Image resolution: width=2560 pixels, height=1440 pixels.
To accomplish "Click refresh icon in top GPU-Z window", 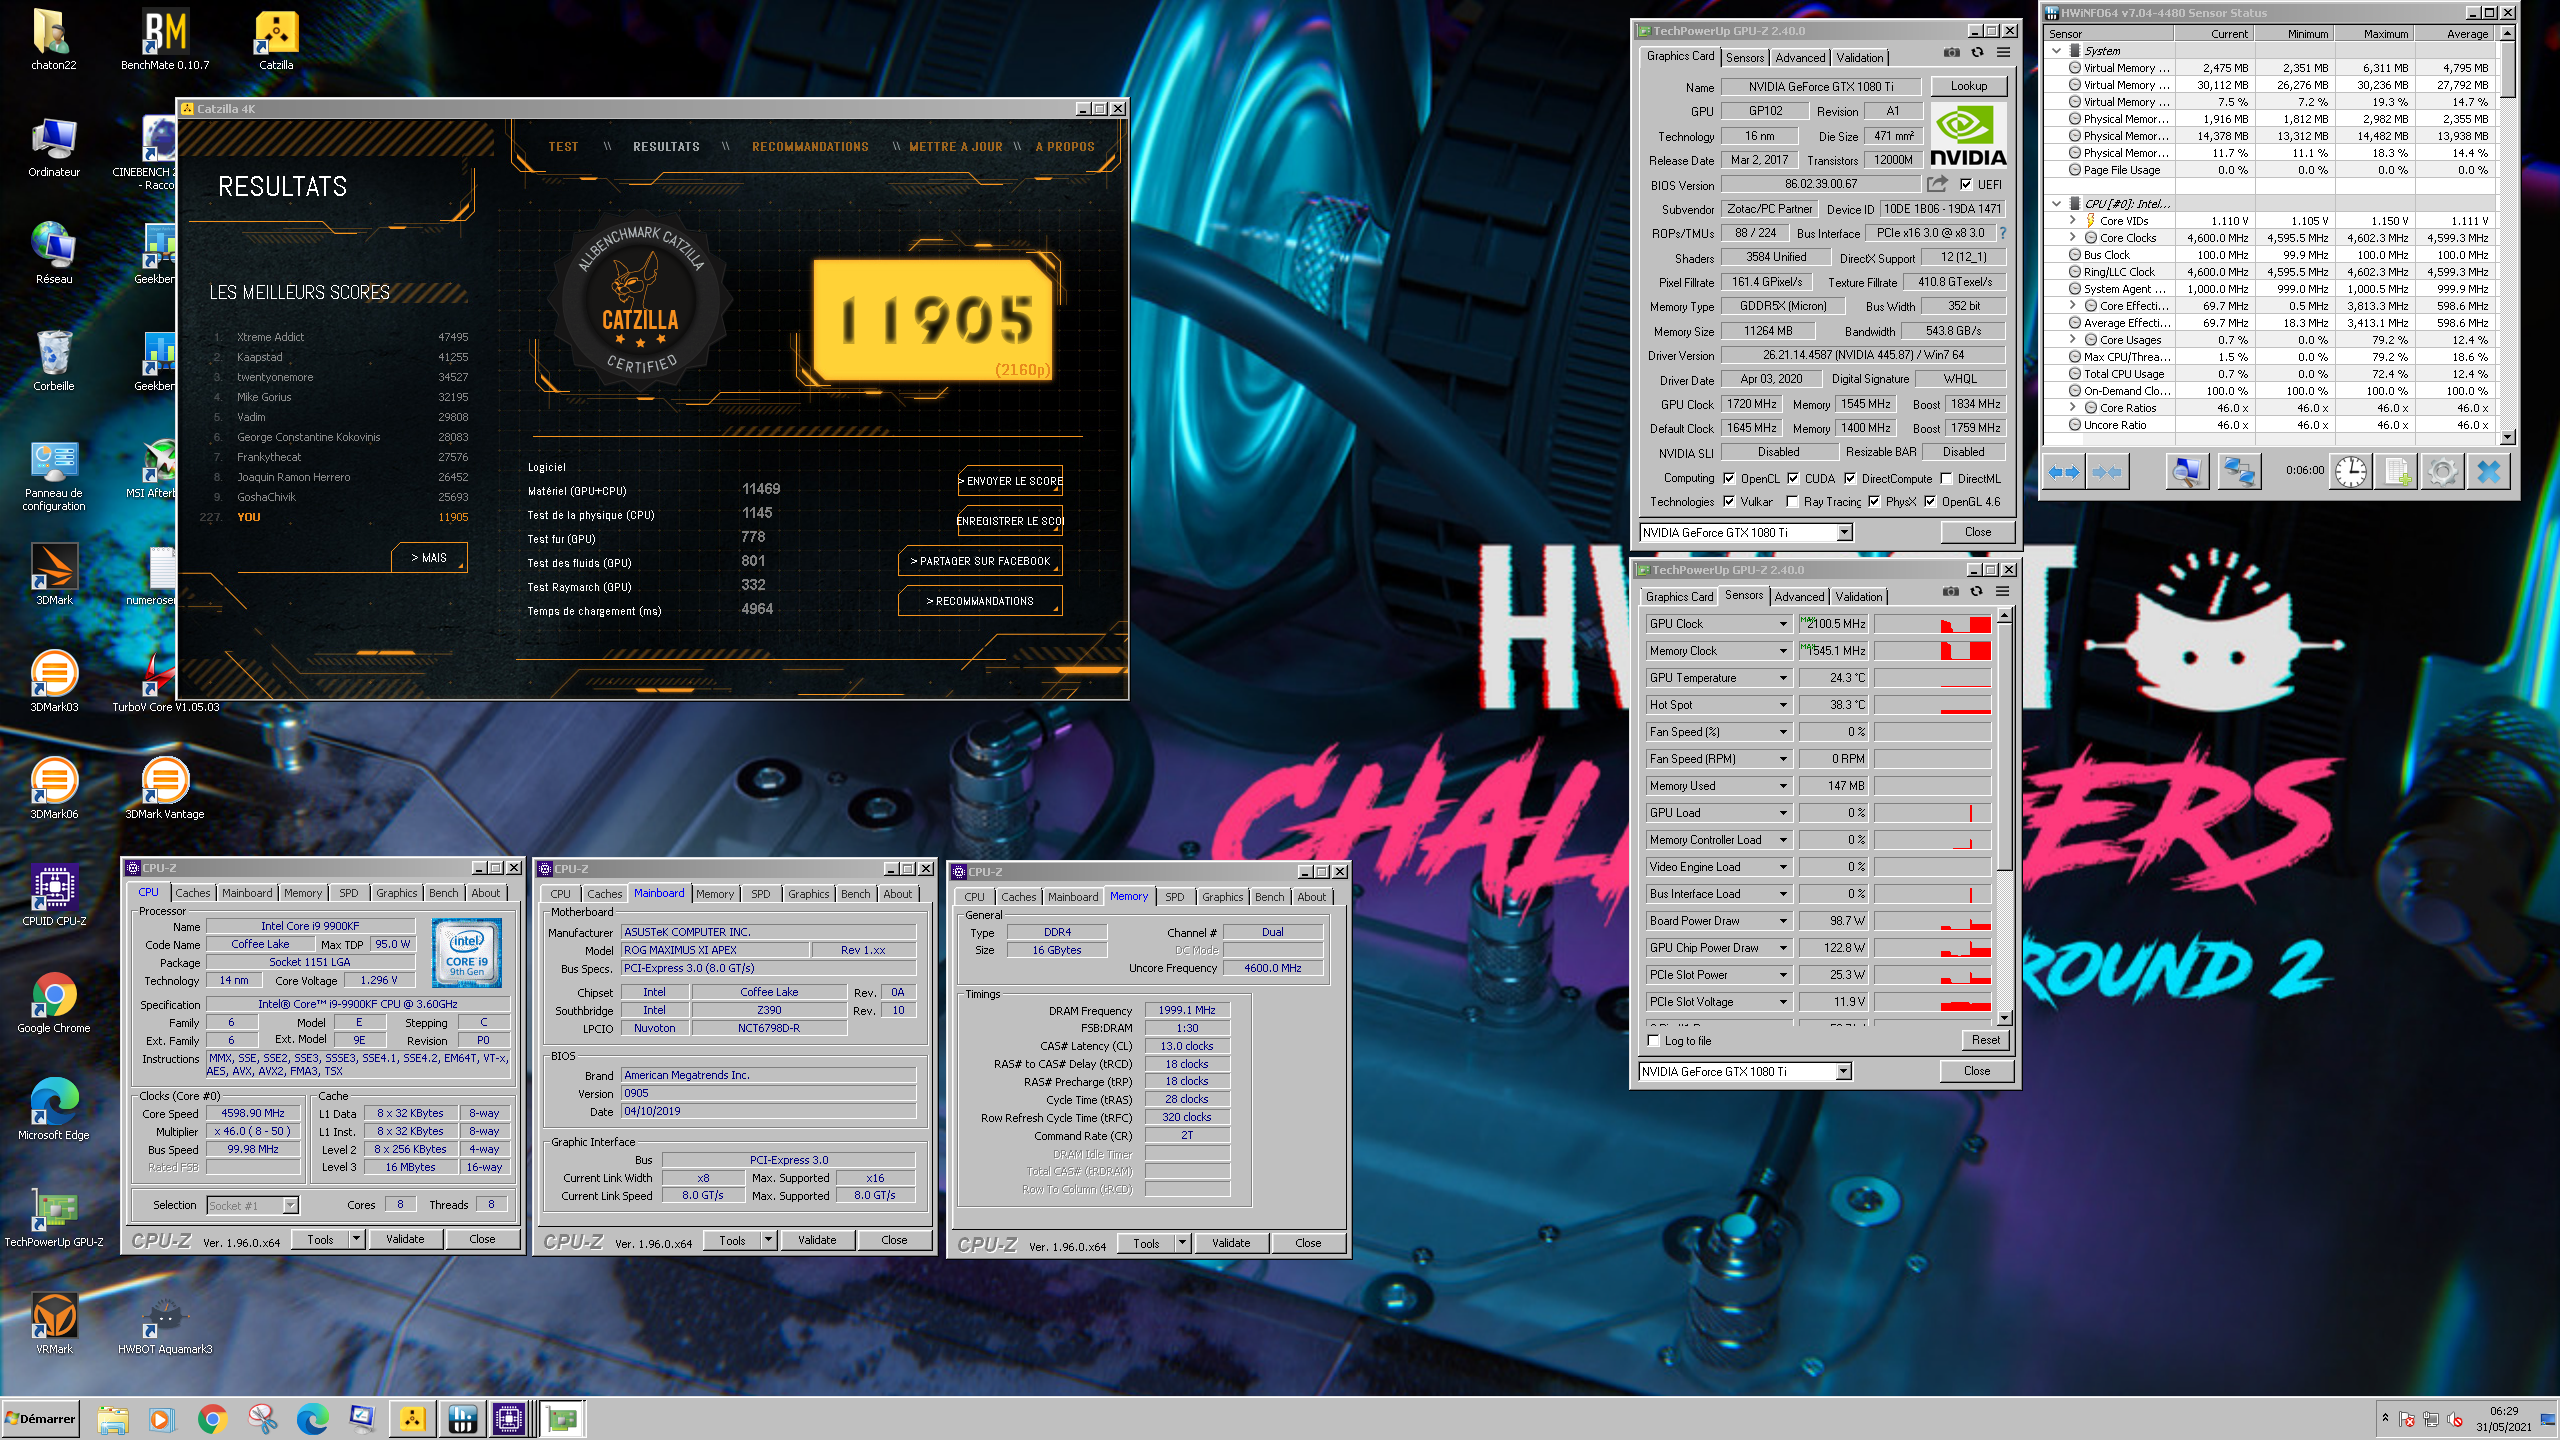I will (1977, 53).
